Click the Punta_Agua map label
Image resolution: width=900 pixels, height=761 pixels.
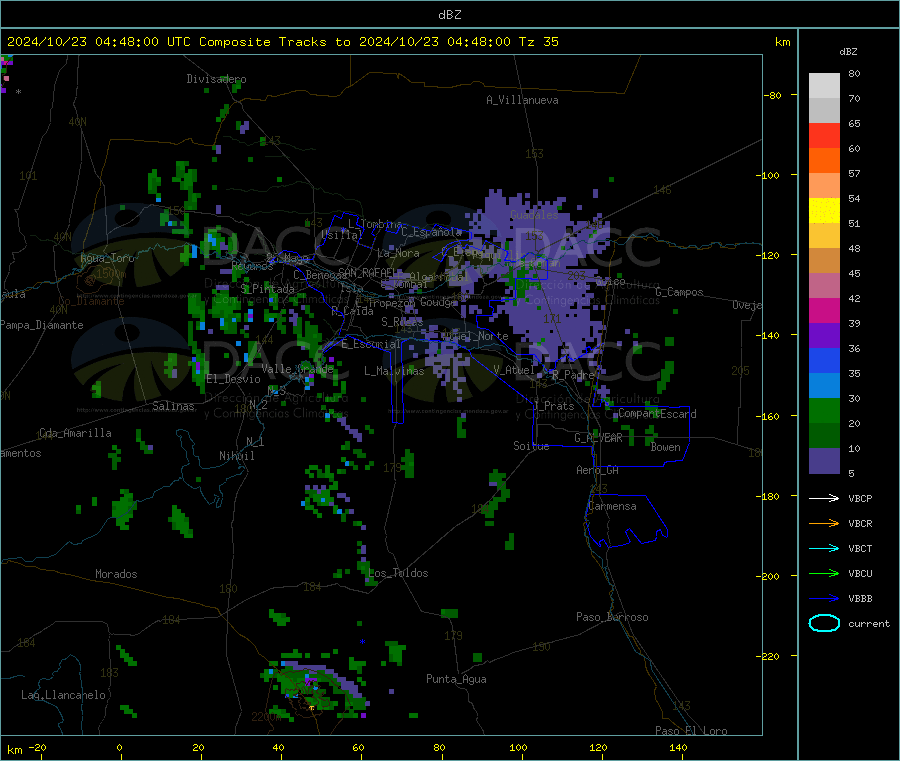coord(456,679)
